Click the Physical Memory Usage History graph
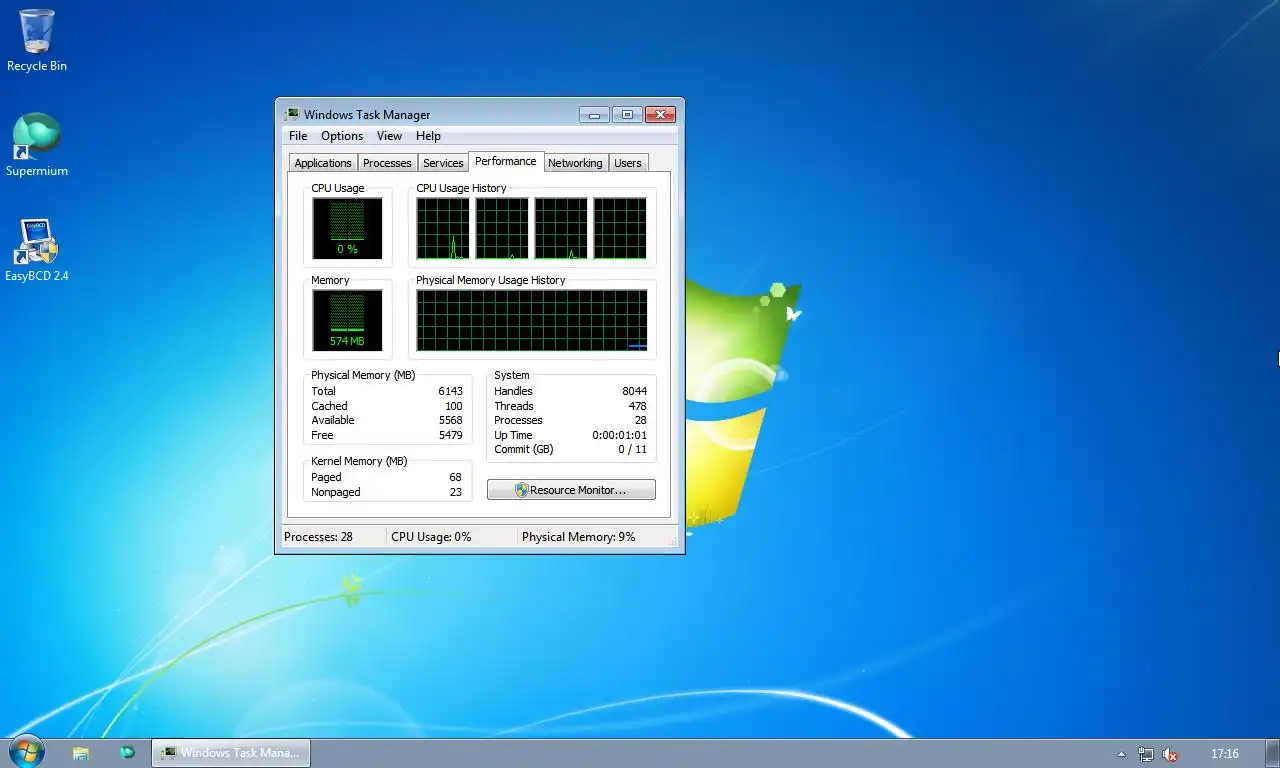Viewport: 1280px width, 768px height. [531, 320]
